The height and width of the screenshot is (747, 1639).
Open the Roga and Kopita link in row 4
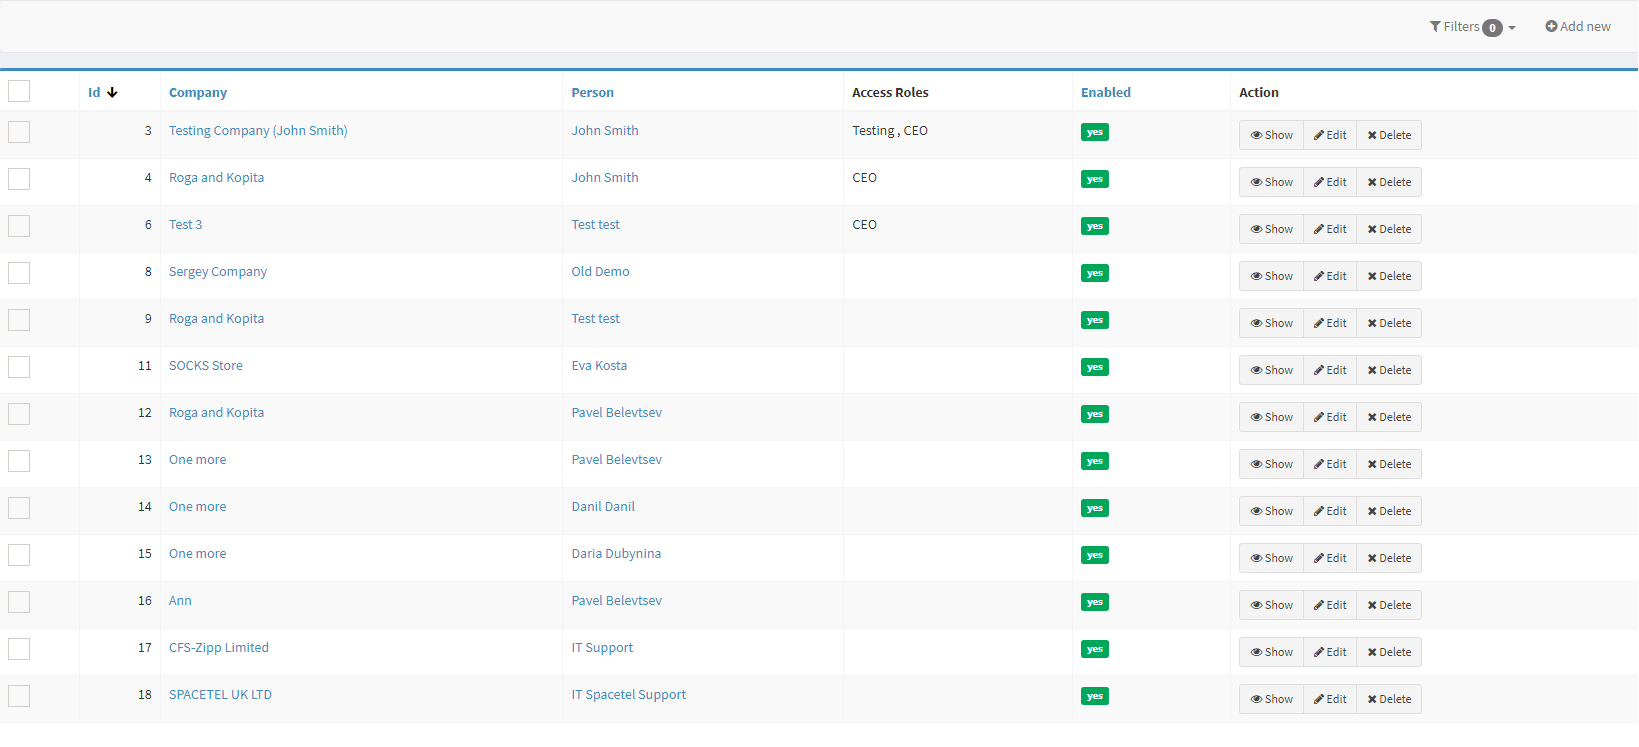tap(216, 178)
